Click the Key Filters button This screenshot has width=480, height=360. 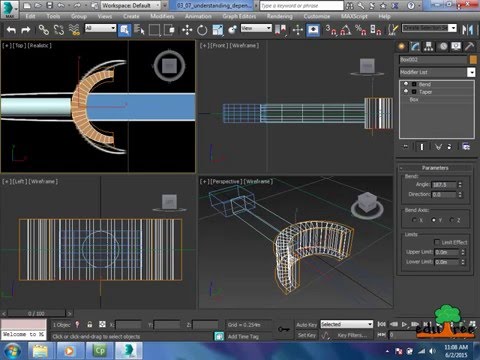[x=352, y=335]
